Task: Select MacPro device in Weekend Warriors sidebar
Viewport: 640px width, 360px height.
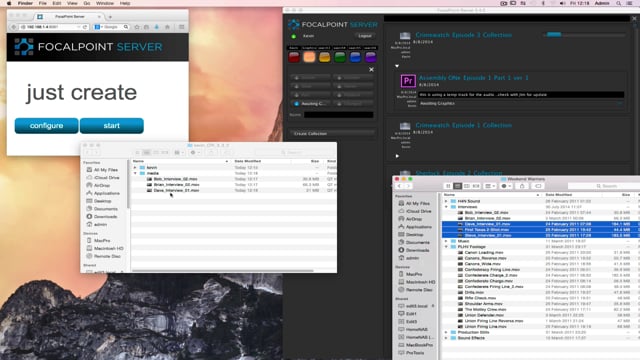Action: pos(411,274)
